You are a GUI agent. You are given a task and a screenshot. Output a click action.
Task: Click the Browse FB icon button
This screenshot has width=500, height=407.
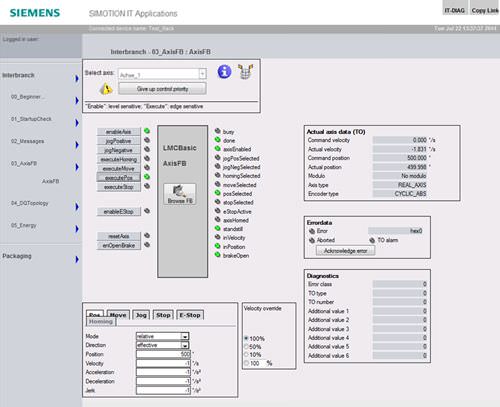(180, 194)
